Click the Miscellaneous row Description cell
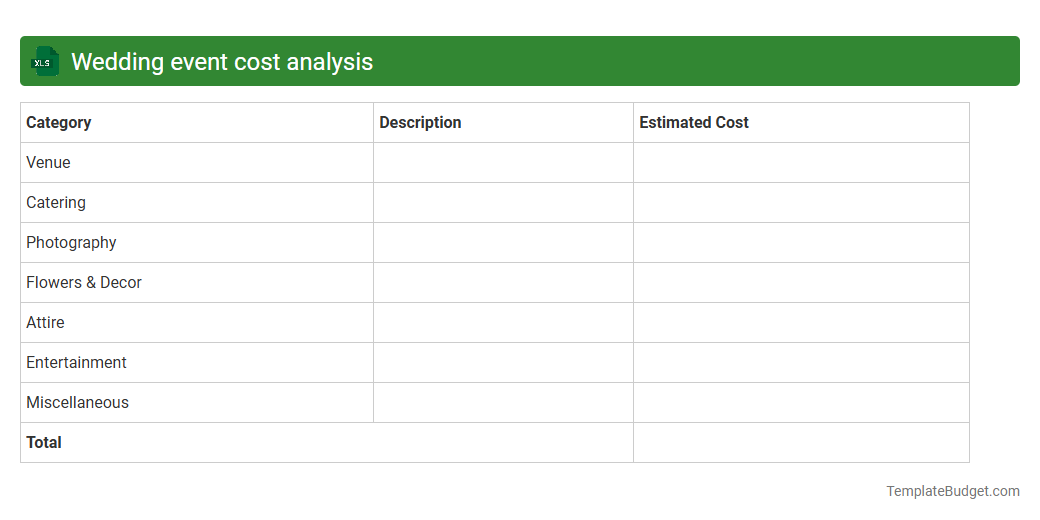Image resolution: width=1040 pixels, height=520 pixels. tap(503, 403)
